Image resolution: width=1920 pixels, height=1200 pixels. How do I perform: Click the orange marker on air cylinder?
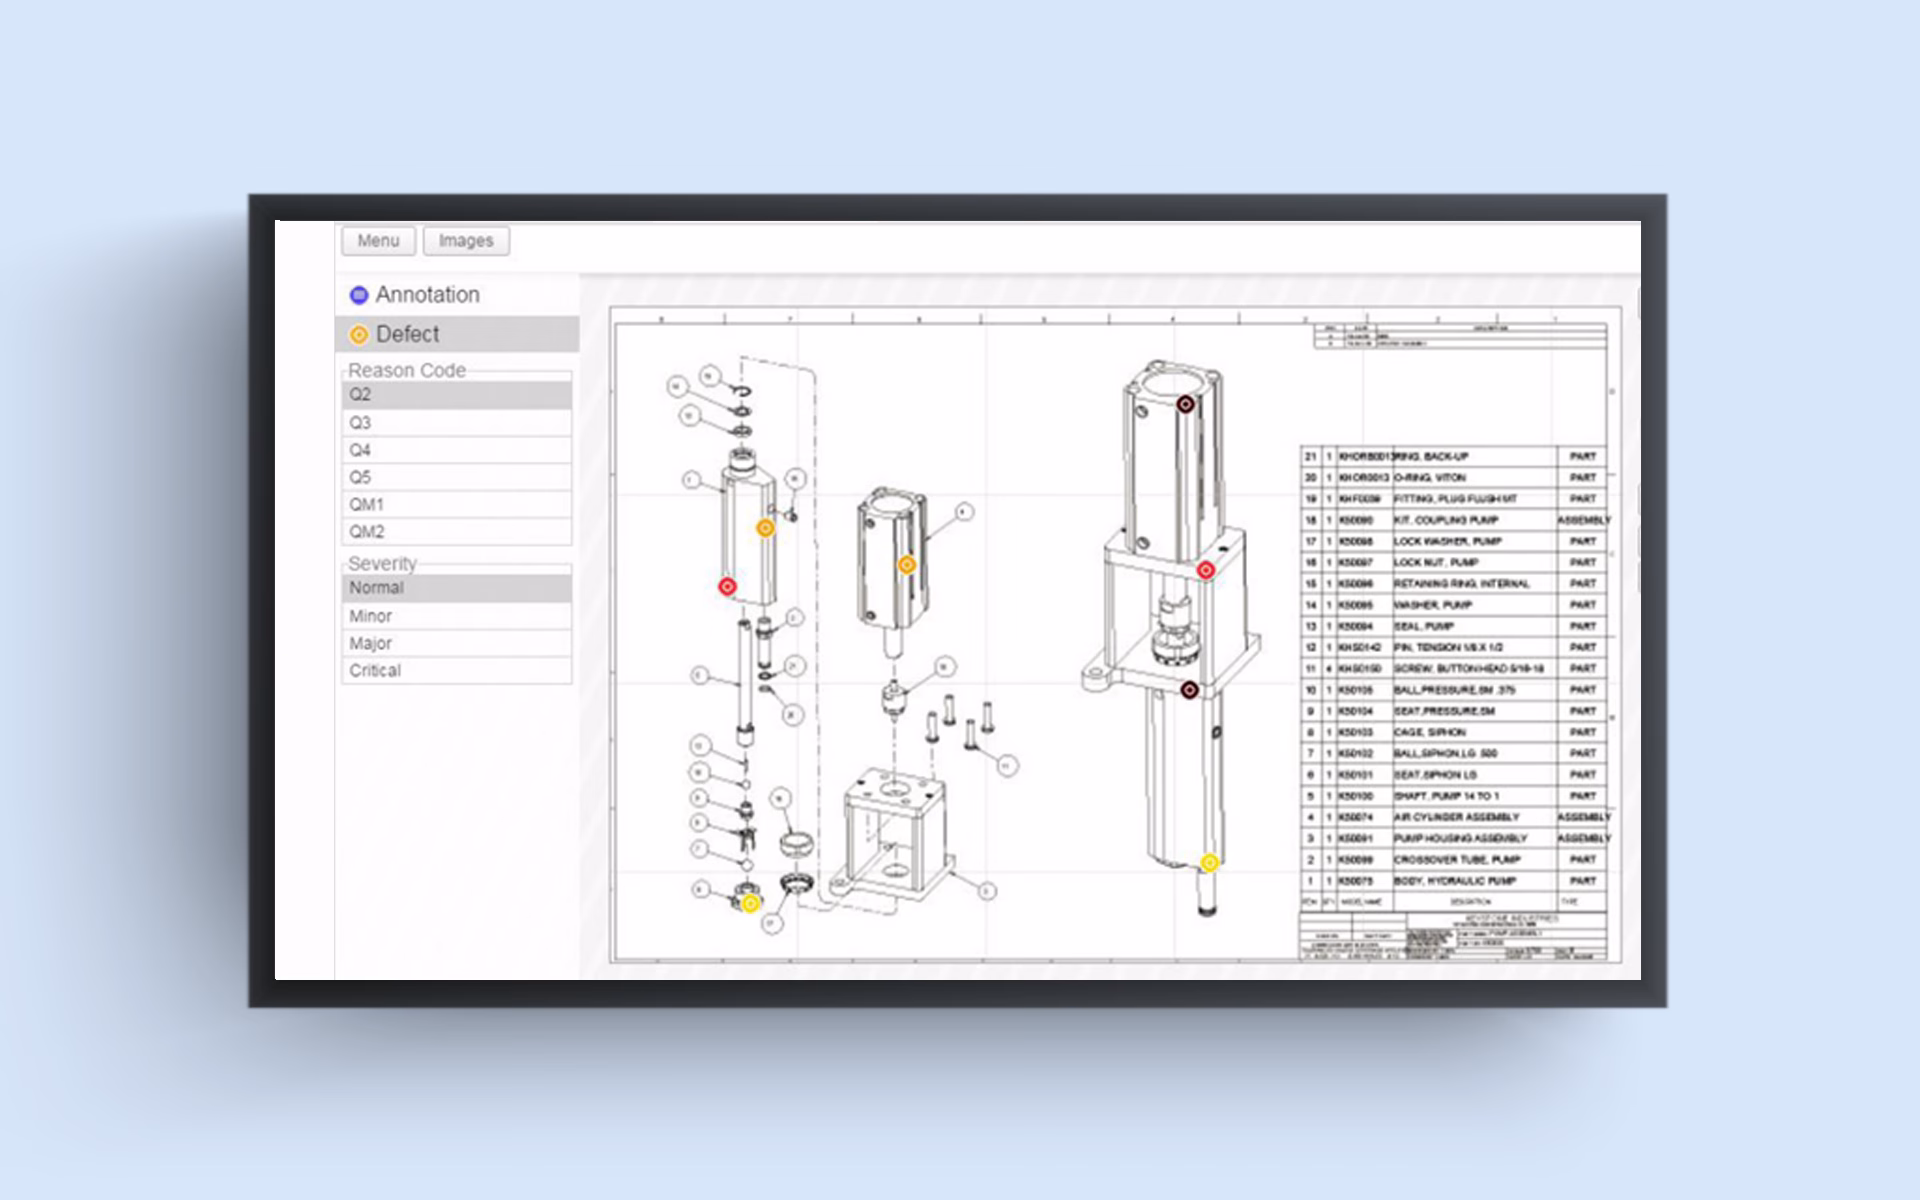point(907,565)
